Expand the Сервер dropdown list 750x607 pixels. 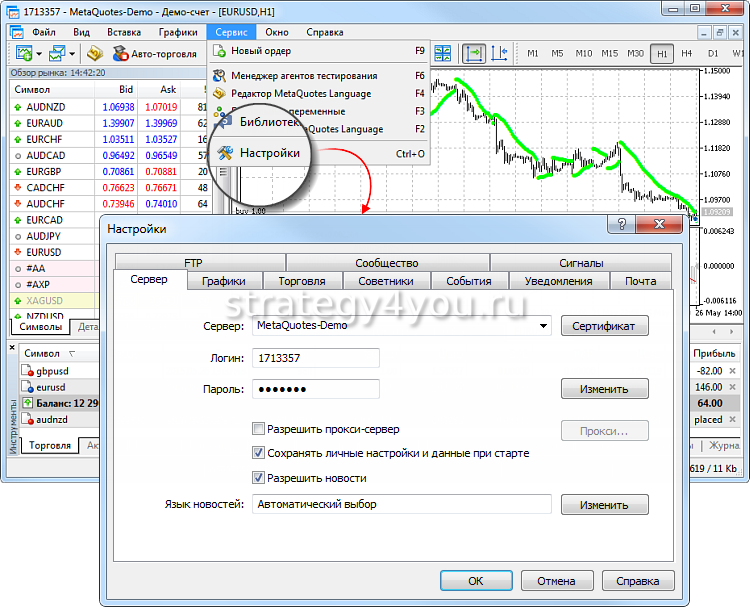[x=543, y=326]
